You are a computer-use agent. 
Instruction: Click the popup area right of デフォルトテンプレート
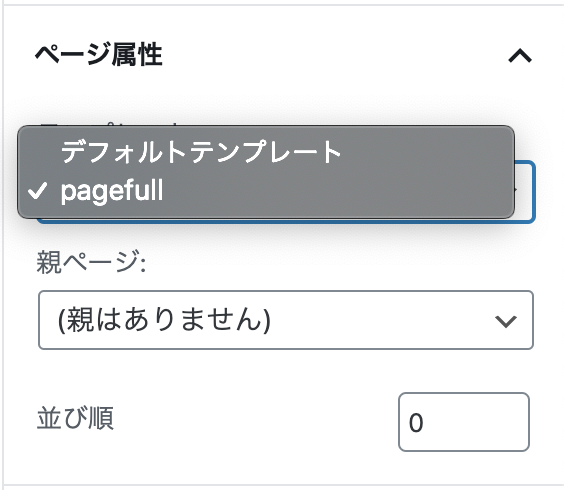427,151
